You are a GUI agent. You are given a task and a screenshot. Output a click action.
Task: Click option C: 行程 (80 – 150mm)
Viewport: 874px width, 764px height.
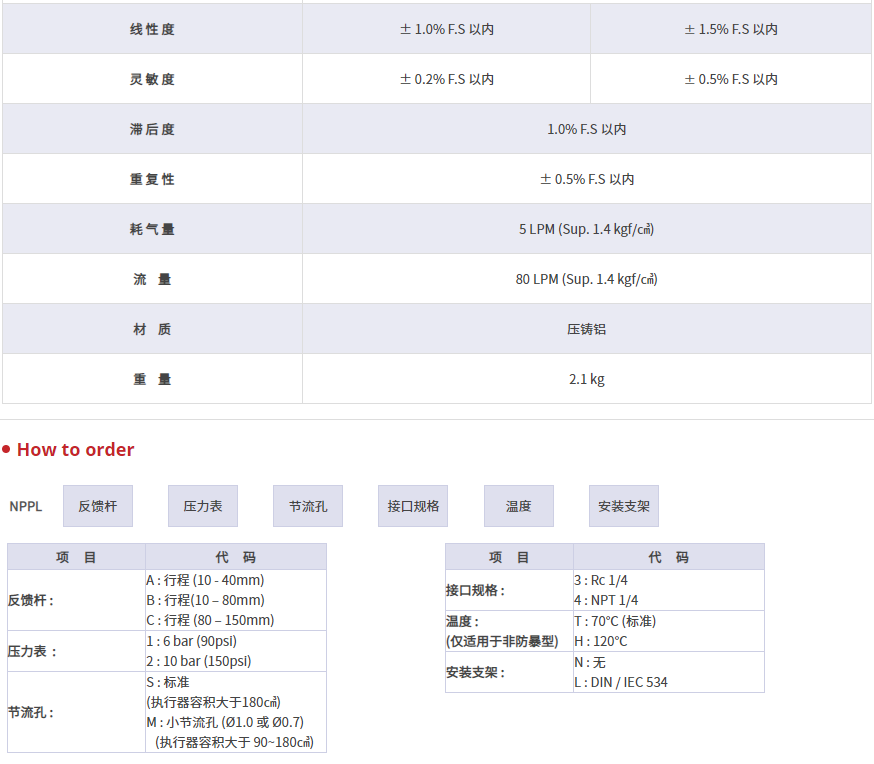click(x=210, y=620)
